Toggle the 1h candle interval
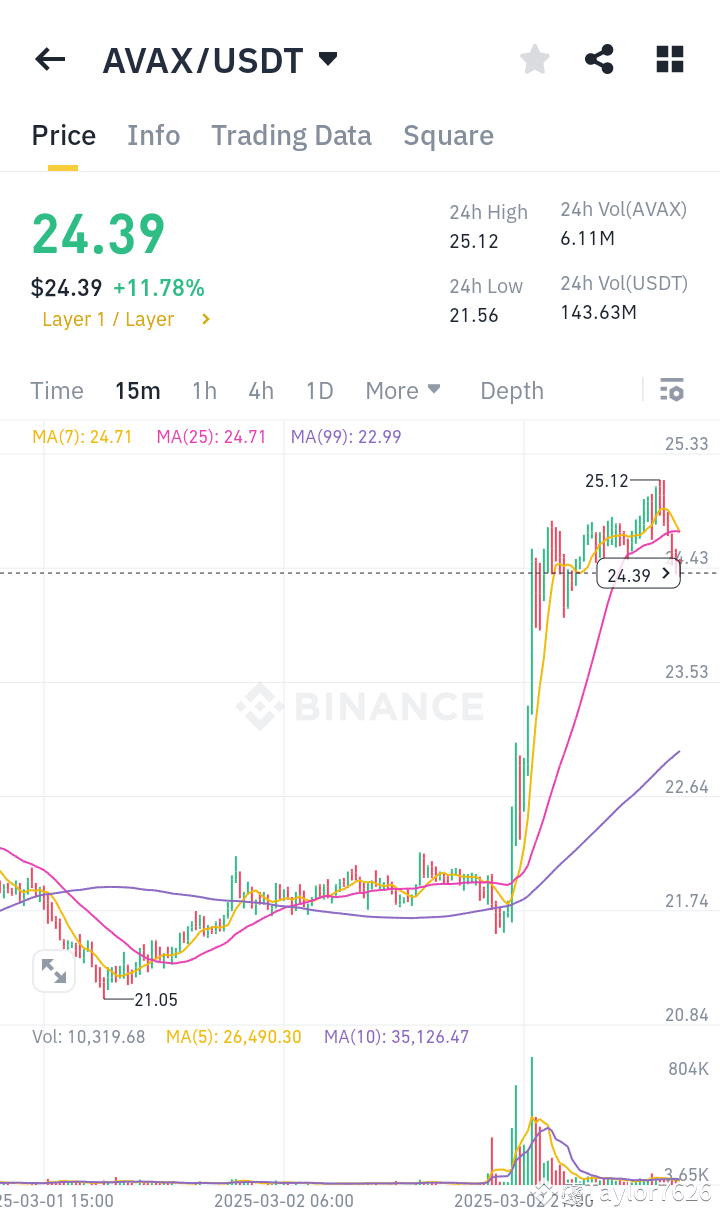The width and height of the screenshot is (720, 1215). (x=204, y=390)
